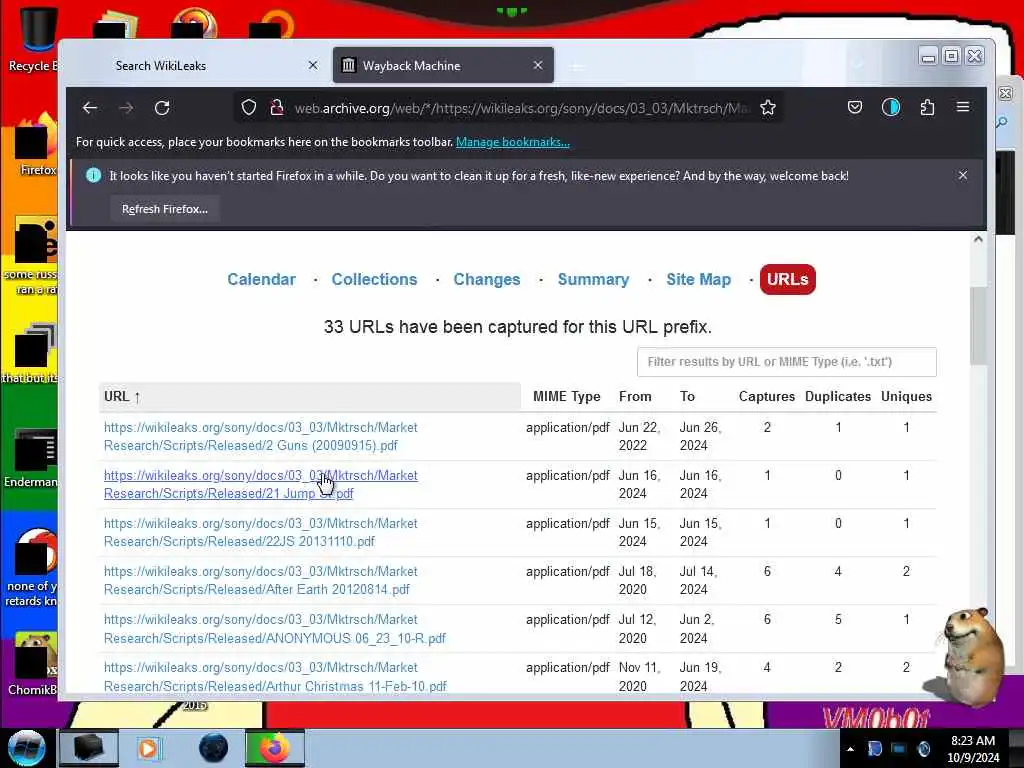The width and height of the screenshot is (1024, 768).
Task: Sort by the Duplicates column header
Action: [x=838, y=396]
